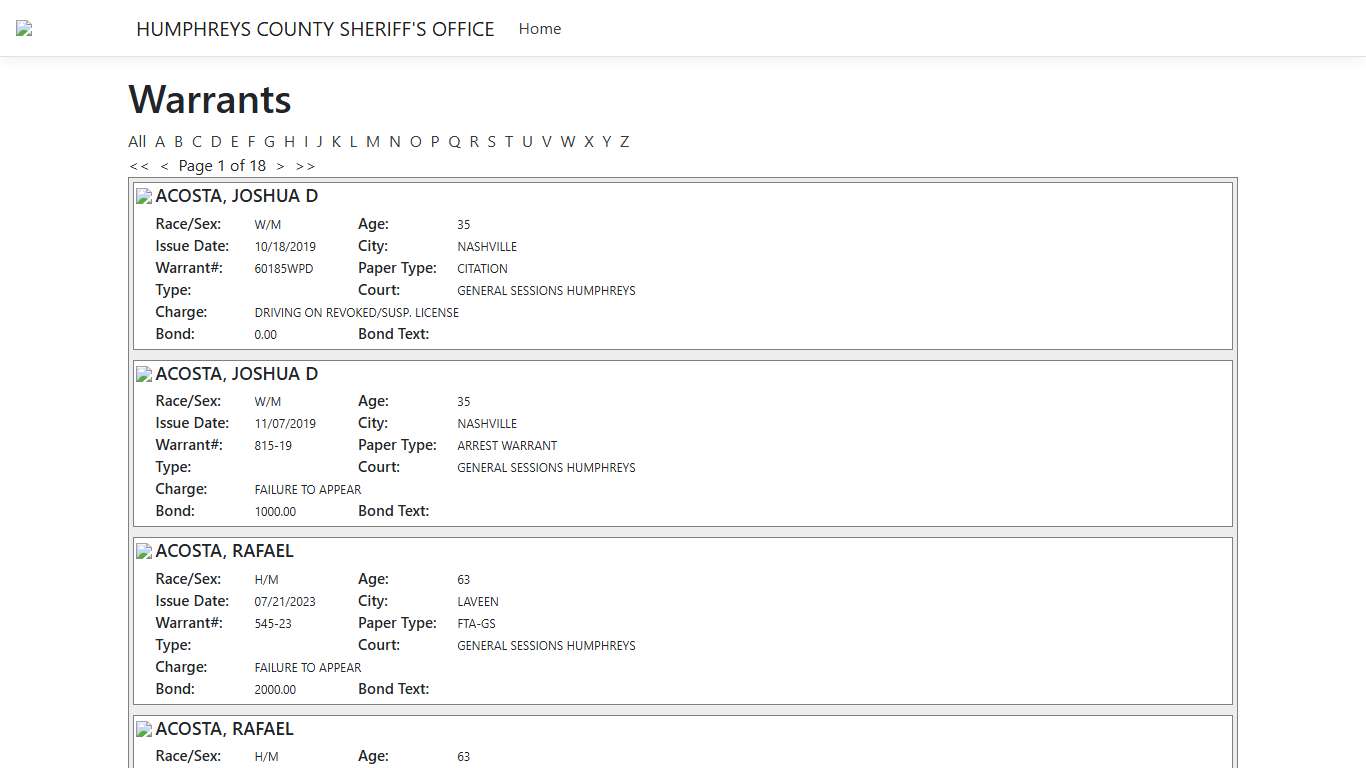Screen dimensions: 1366x768
Task: Go to the previous page of warrants
Action: pos(164,165)
